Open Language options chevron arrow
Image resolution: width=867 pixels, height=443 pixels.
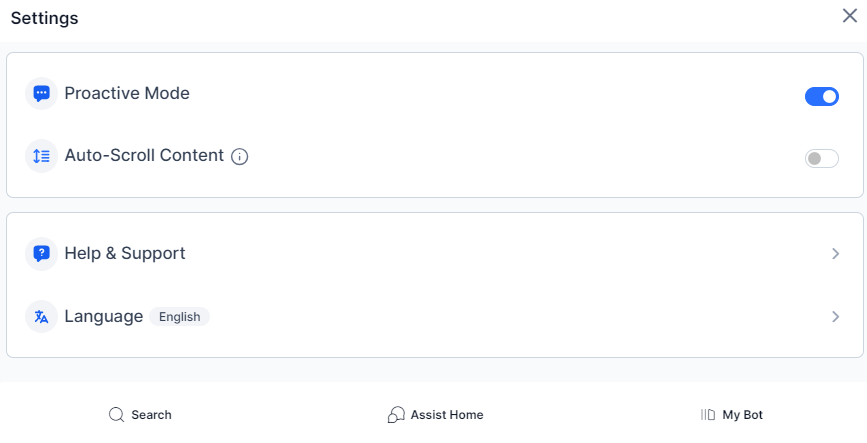tap(835, 317)
